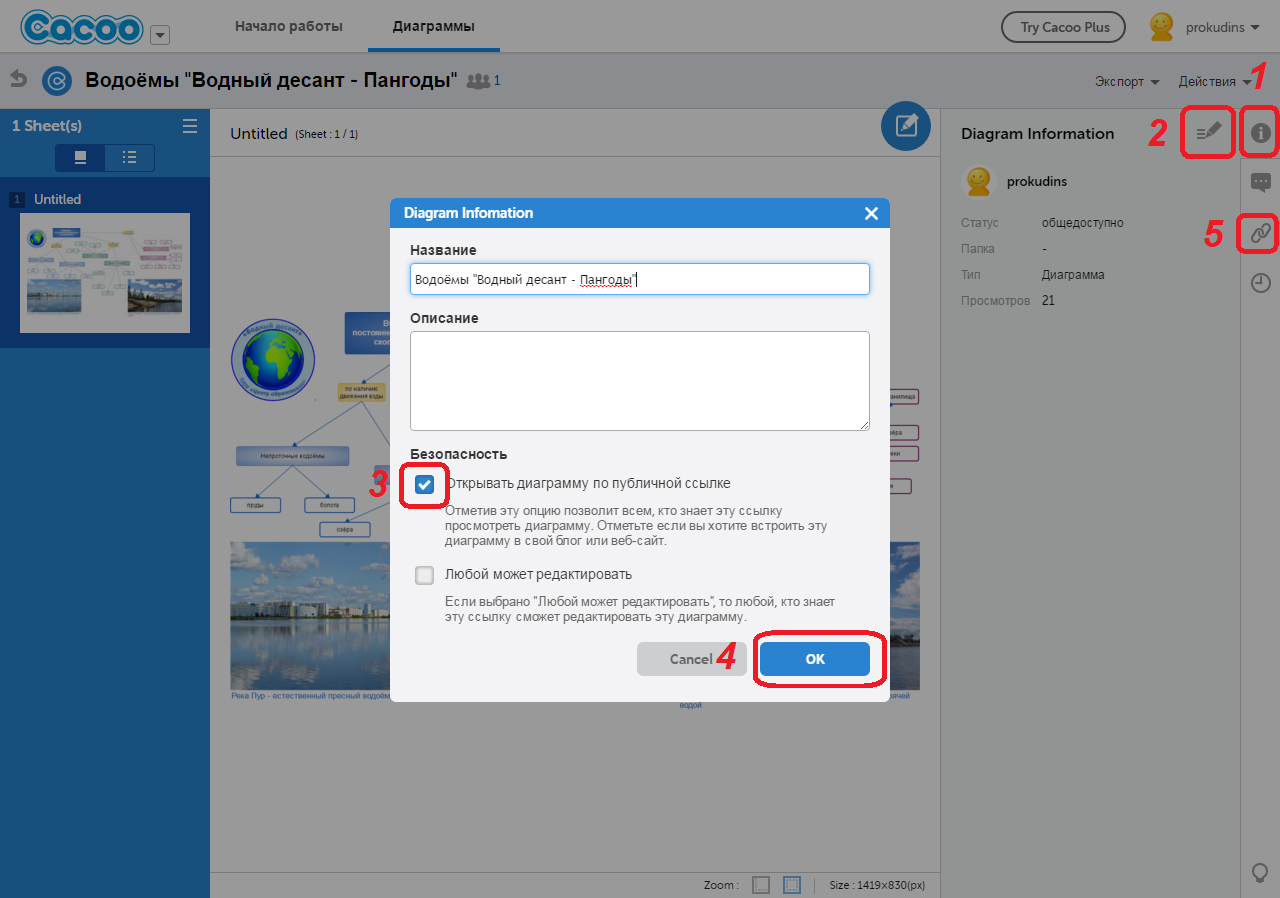Expand the Экспорт dropdown
This screenshot has width=1280, height=898.
click(x=1126, y=81)
